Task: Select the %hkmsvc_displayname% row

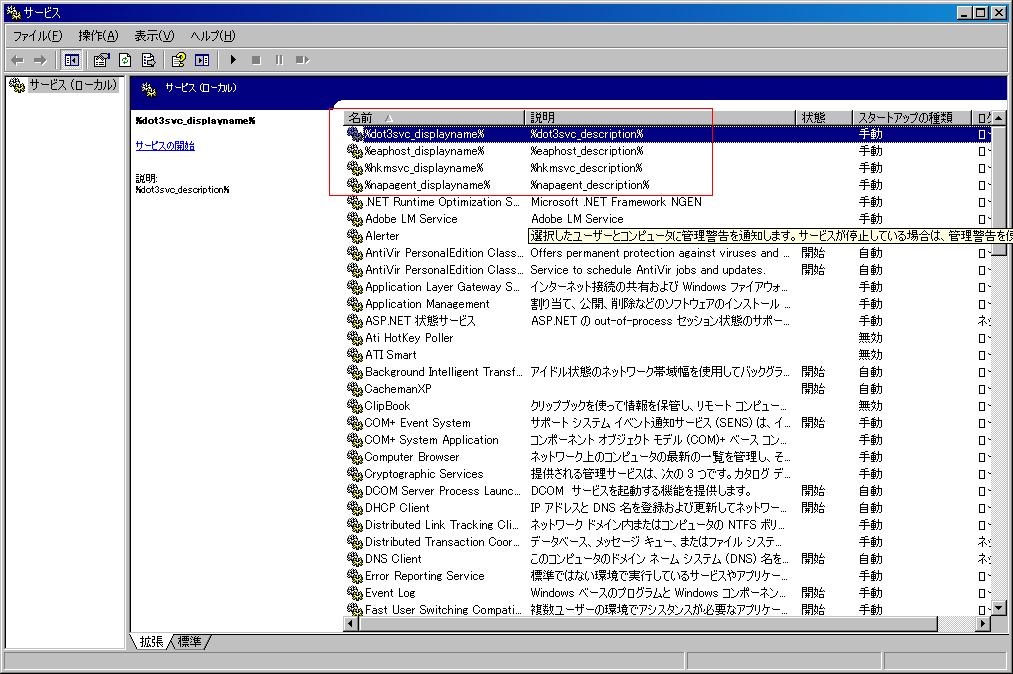Action: point(667,168)
